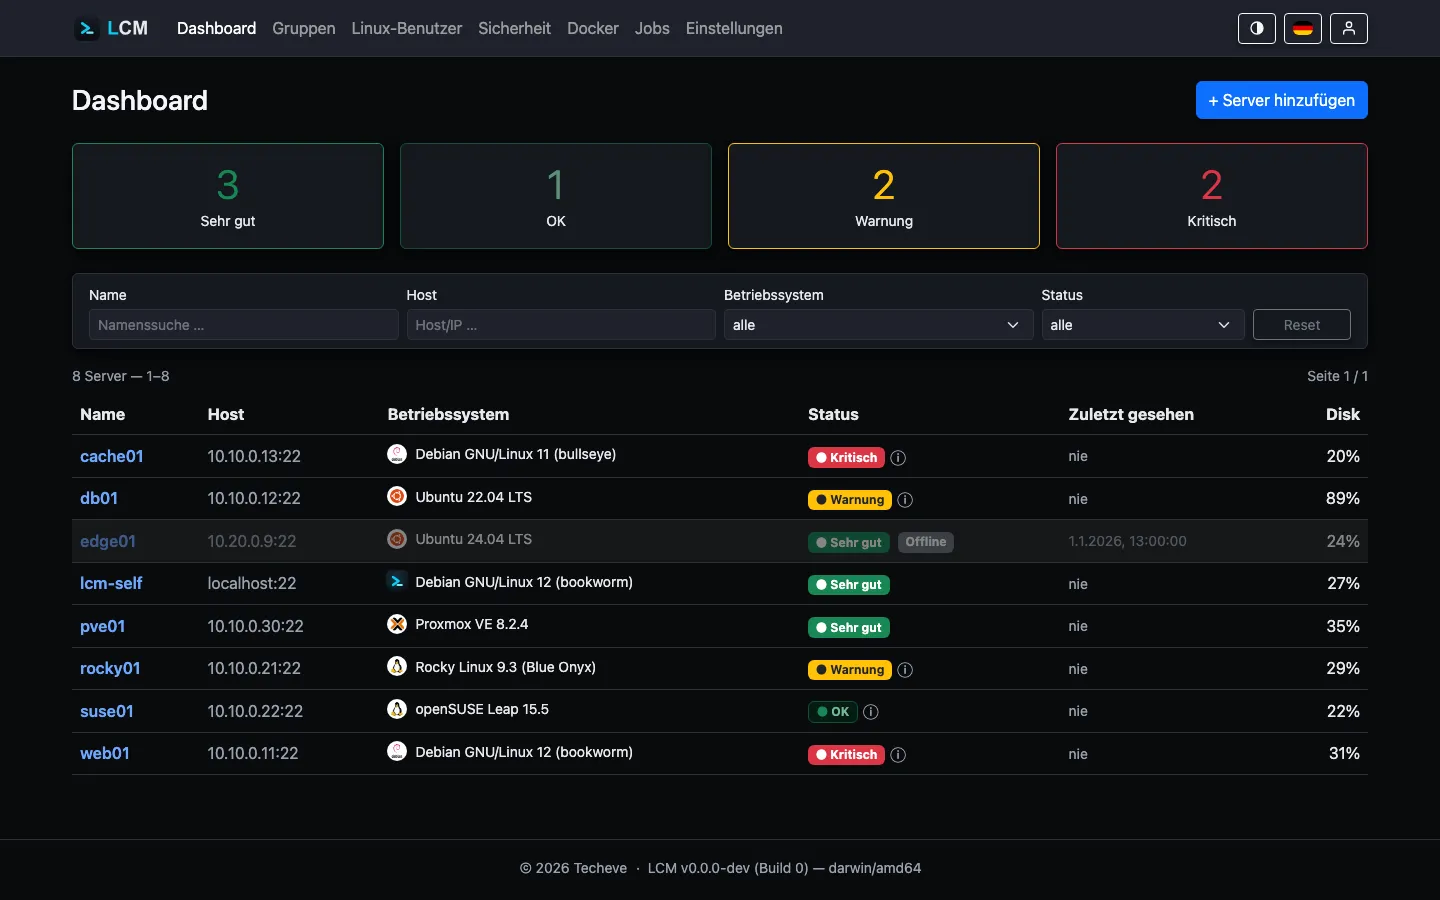The image size is (1440, 900).
Task: Open the Betriebssystem filter dropdown
Action: pos(878,325)
